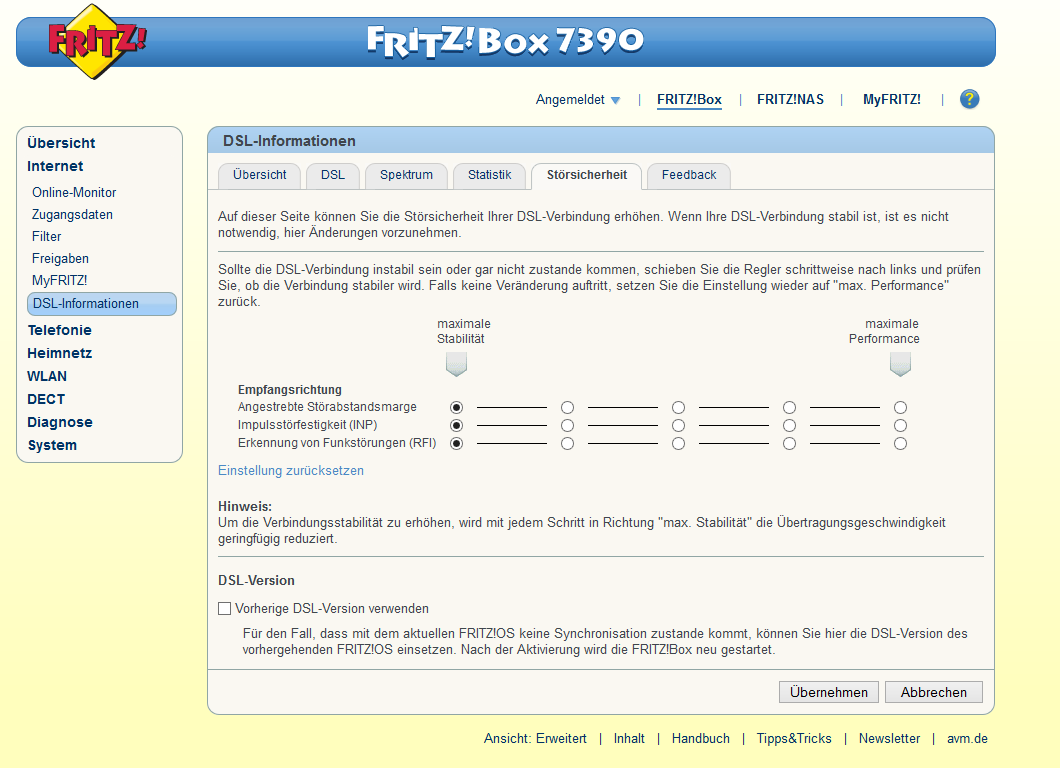This screenshot has width=1060, height=768.
Task: Select second Störabstandsmarge radio button
Action: pos(567,408)
